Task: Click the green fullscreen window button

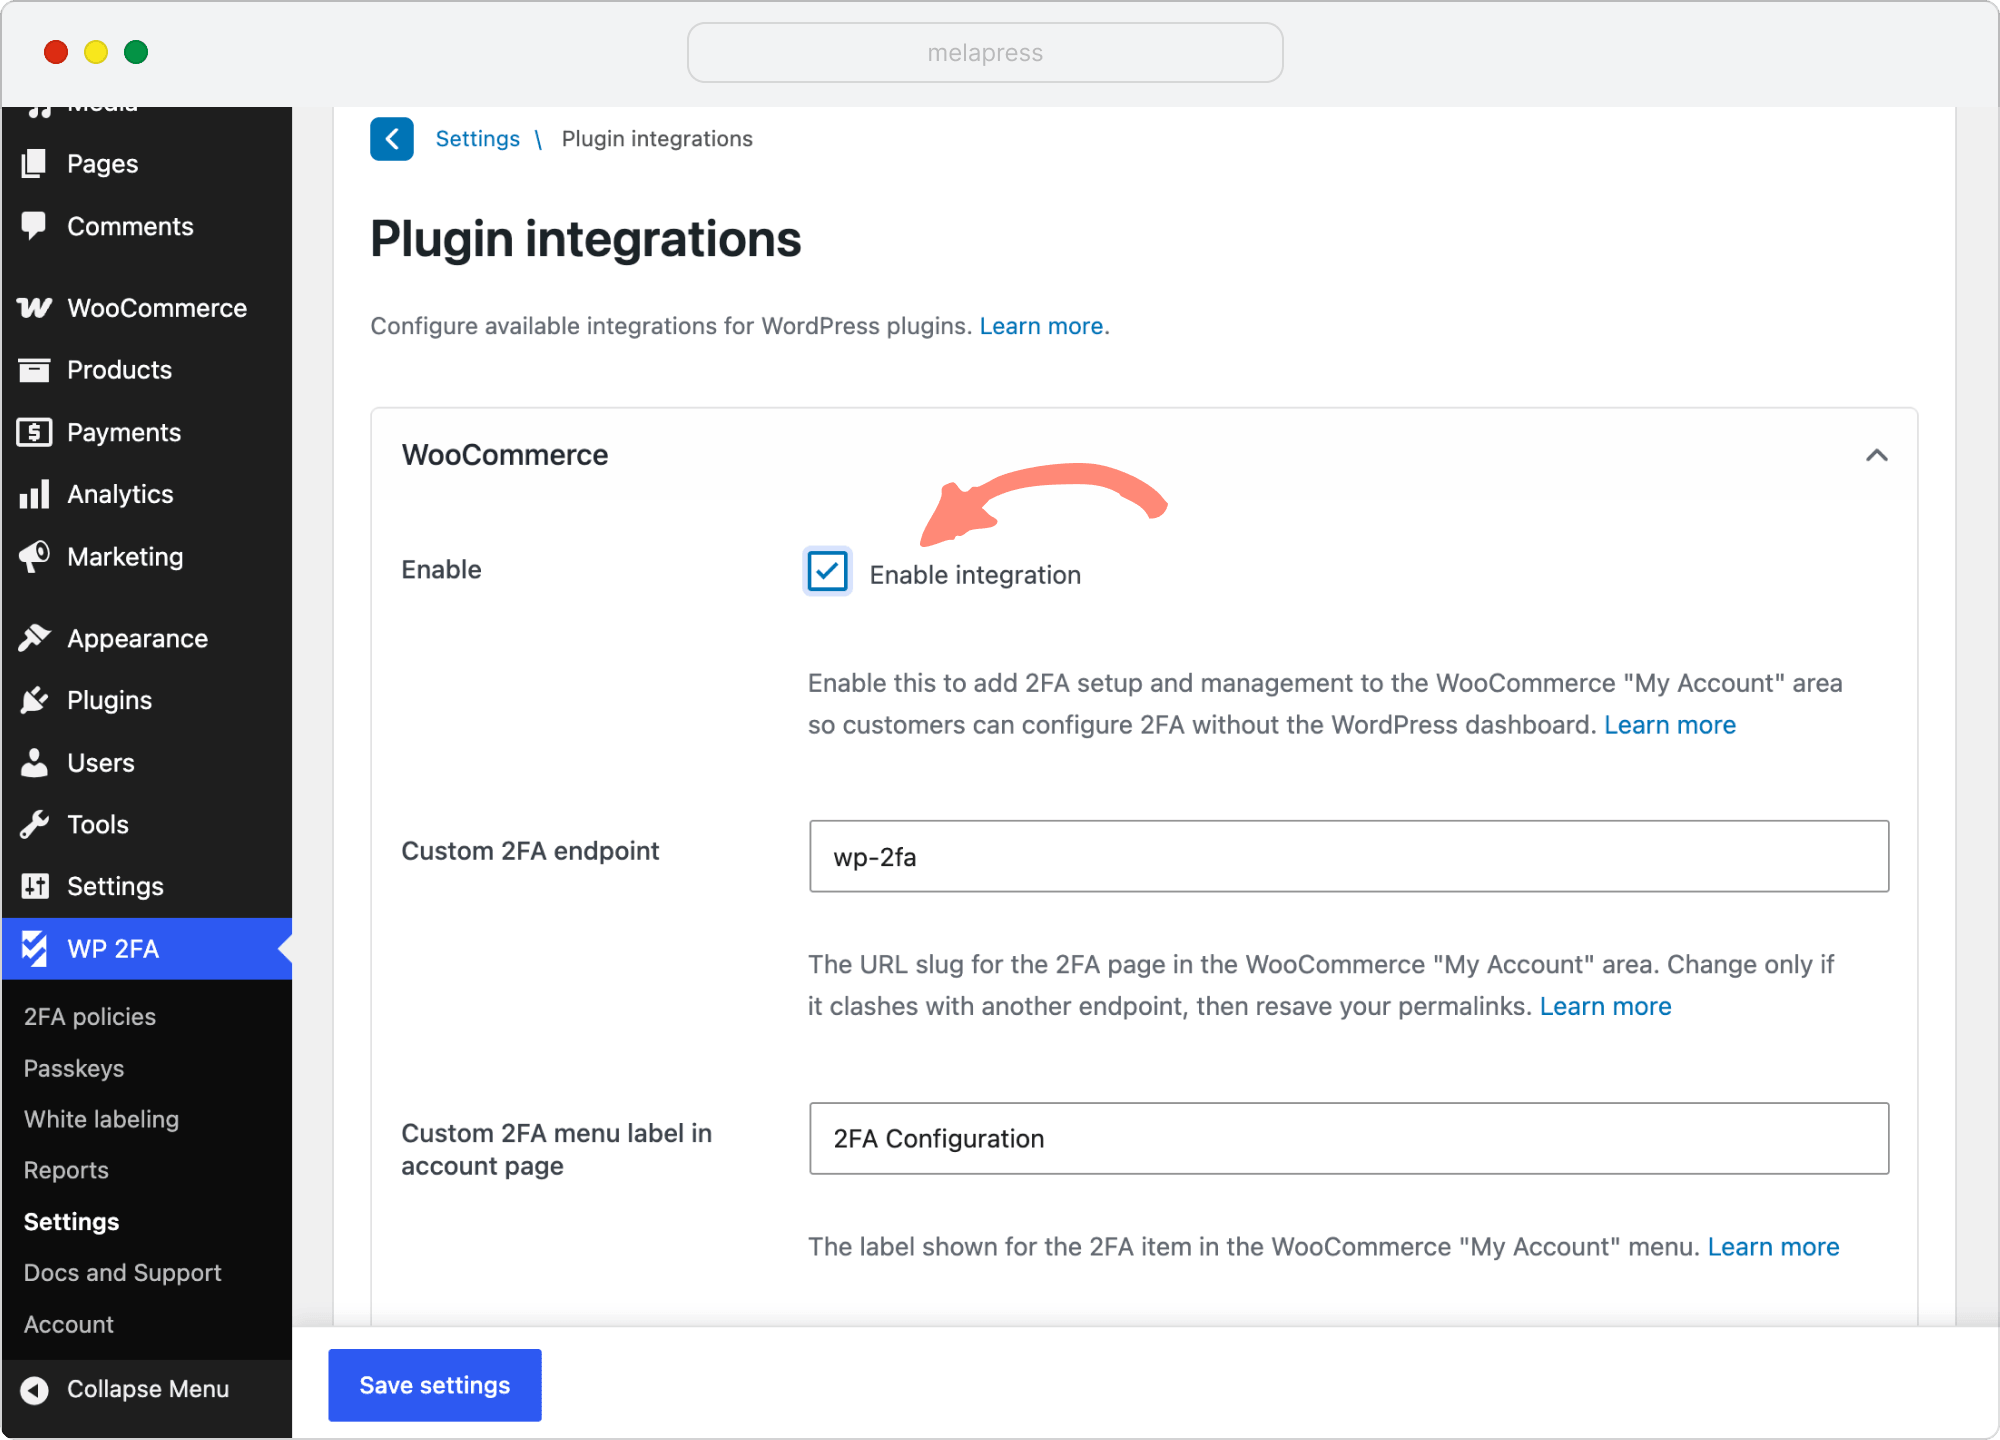Action: [x=136, y=52]
